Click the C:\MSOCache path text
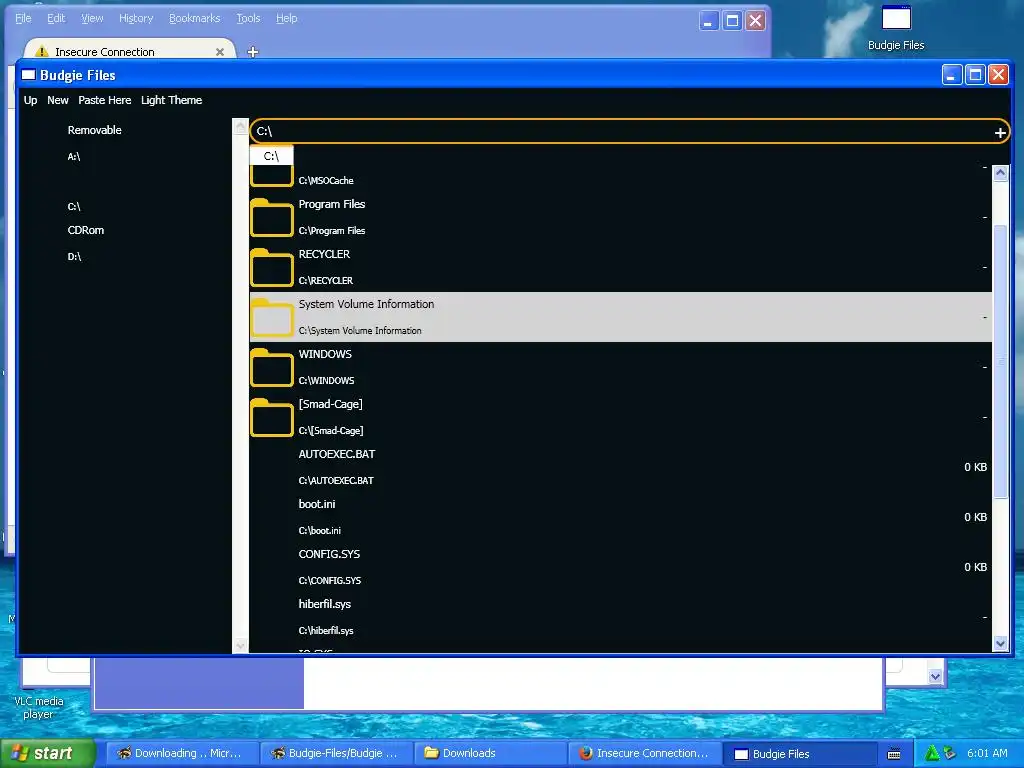This screenshot has height=768, width=1024. click(326, 180)
